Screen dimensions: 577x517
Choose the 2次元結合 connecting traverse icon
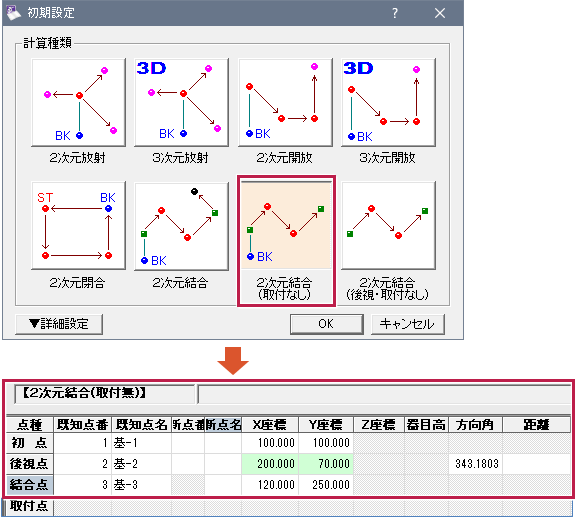[182, 226]
